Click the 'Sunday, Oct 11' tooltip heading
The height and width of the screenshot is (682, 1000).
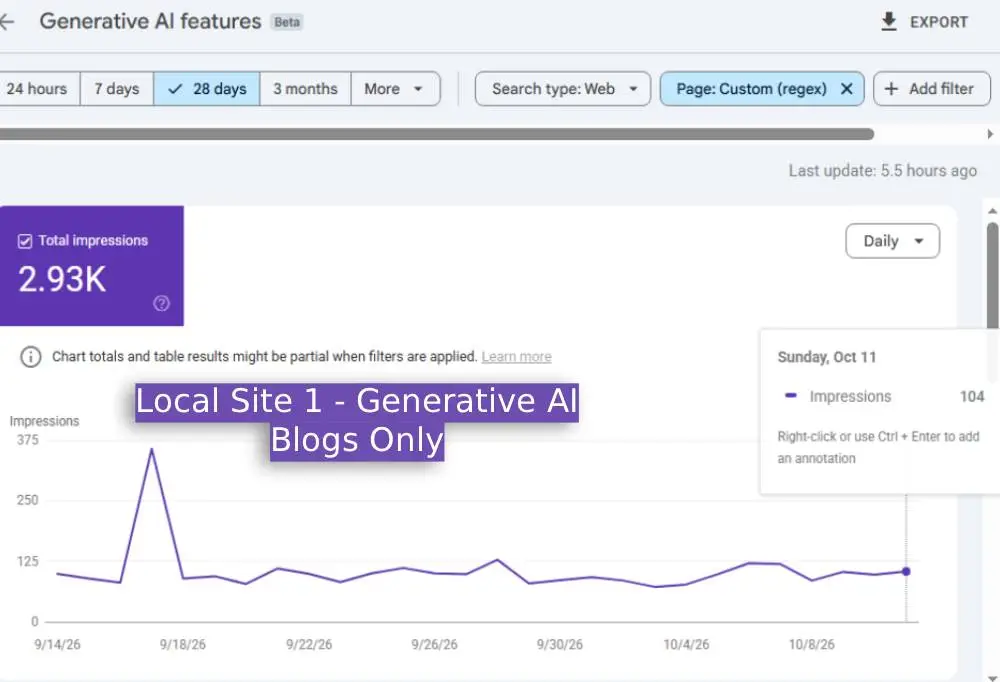(x=827, y=357)
